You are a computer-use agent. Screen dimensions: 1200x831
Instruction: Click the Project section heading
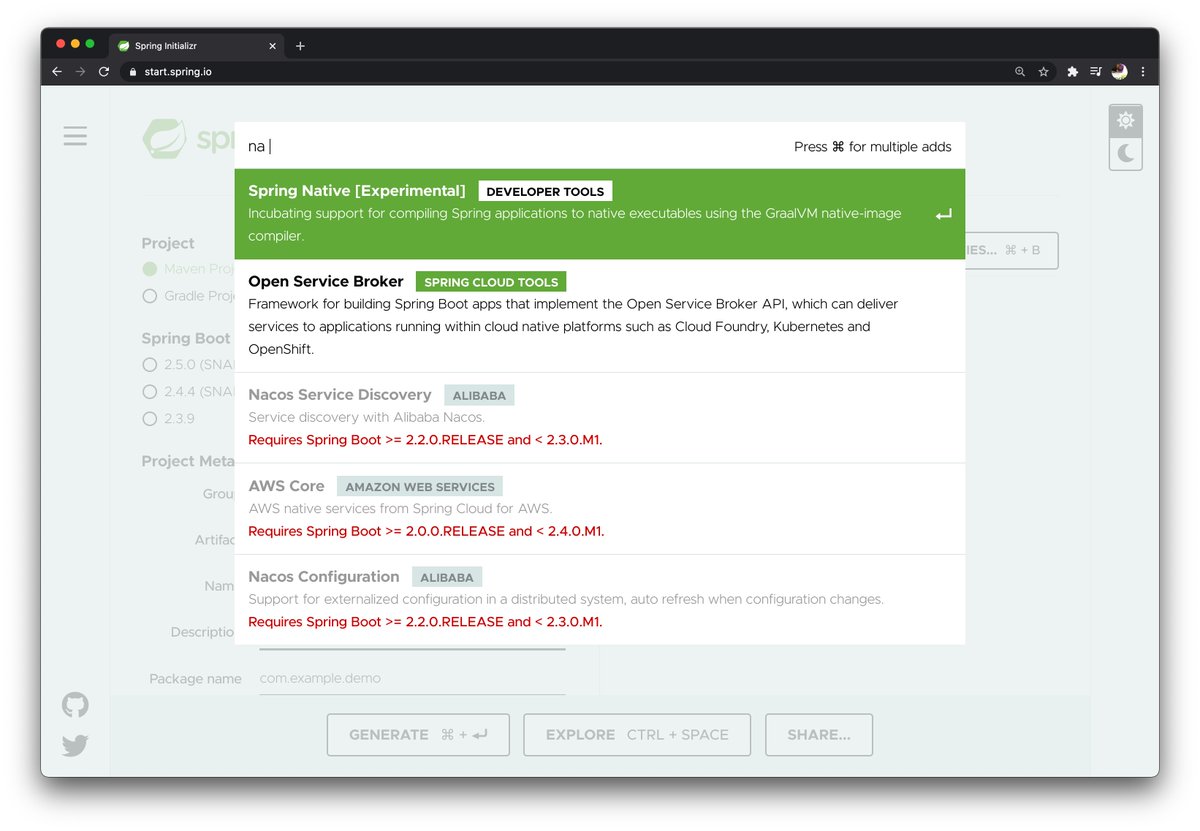coord(168,243)
